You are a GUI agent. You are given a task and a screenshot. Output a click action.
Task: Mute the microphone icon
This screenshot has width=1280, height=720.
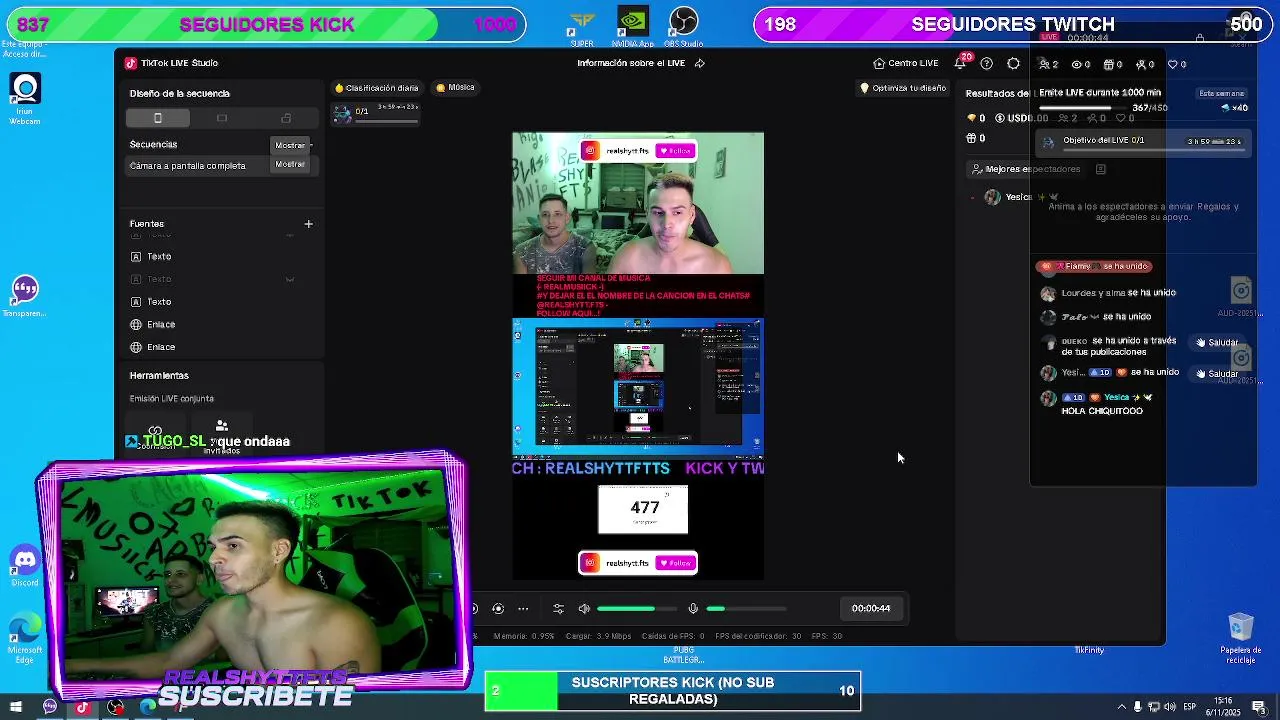click(693, 608)
